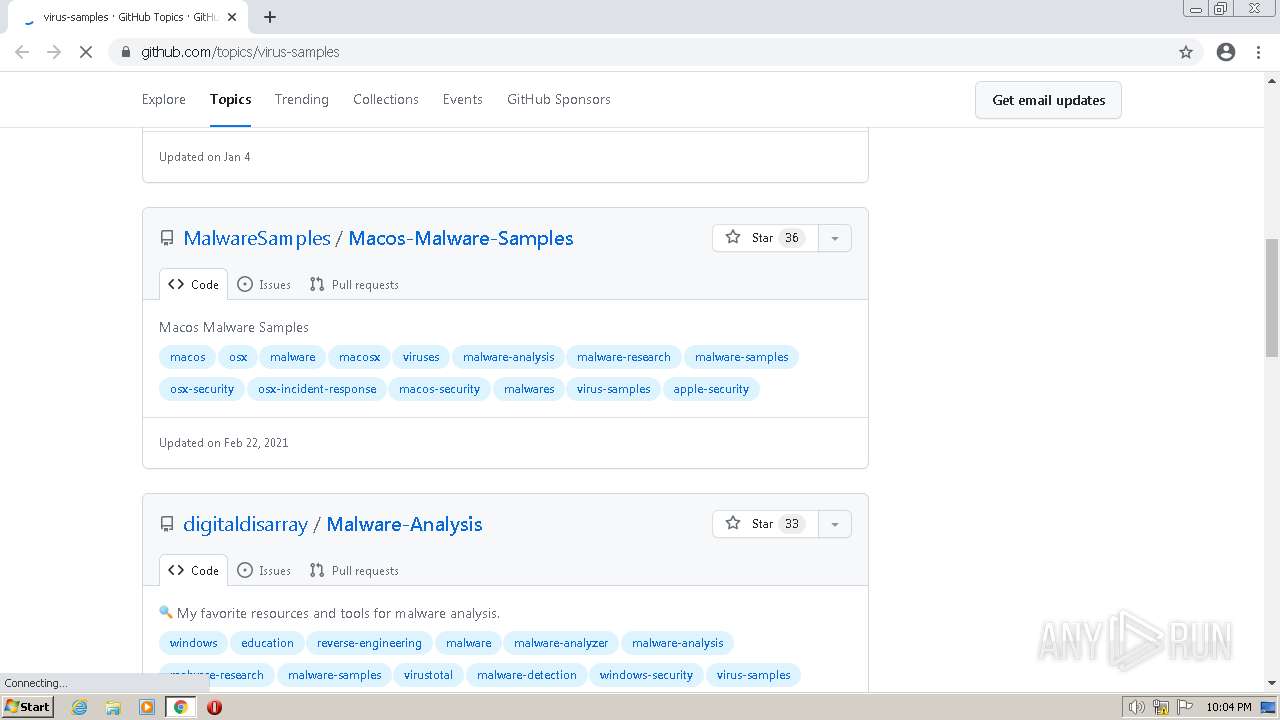Open MalwareSamples user profile link
Image resolution: width=1280 pixels, height=720 pixels.
coord(257,238)
